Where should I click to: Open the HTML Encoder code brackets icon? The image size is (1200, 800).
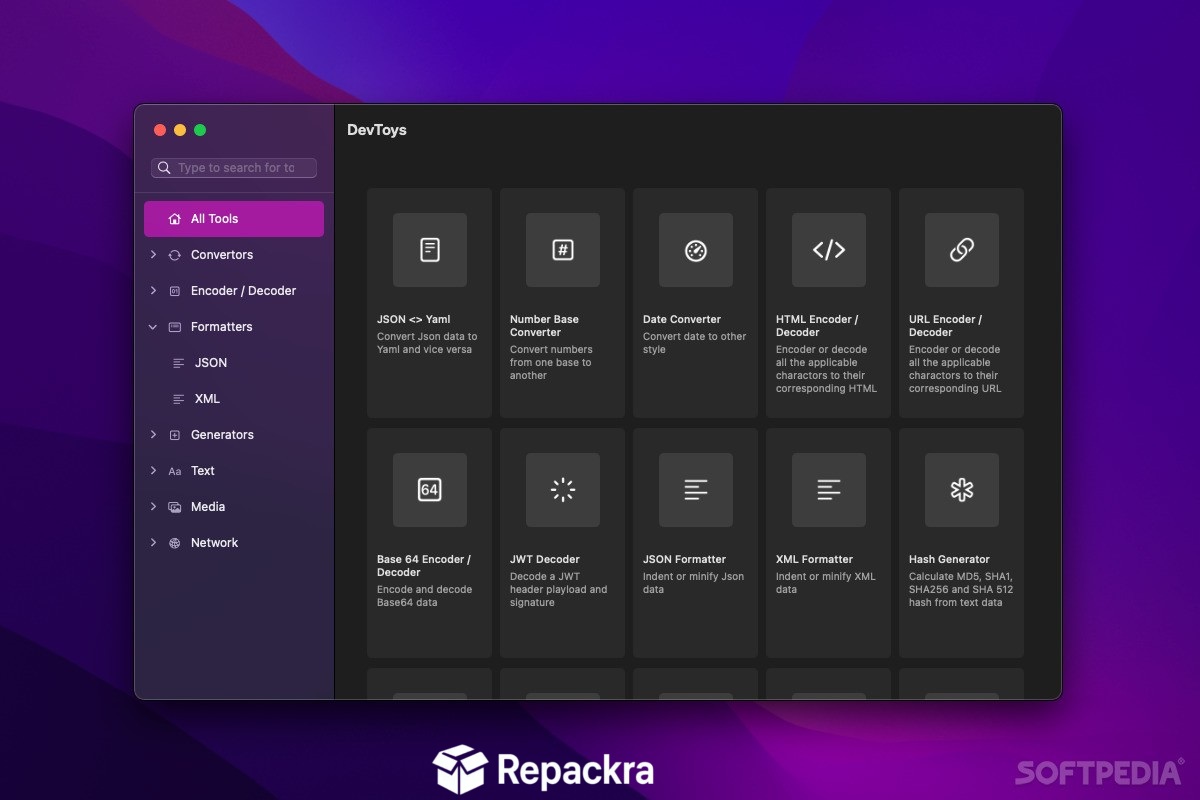coord(829,250)
